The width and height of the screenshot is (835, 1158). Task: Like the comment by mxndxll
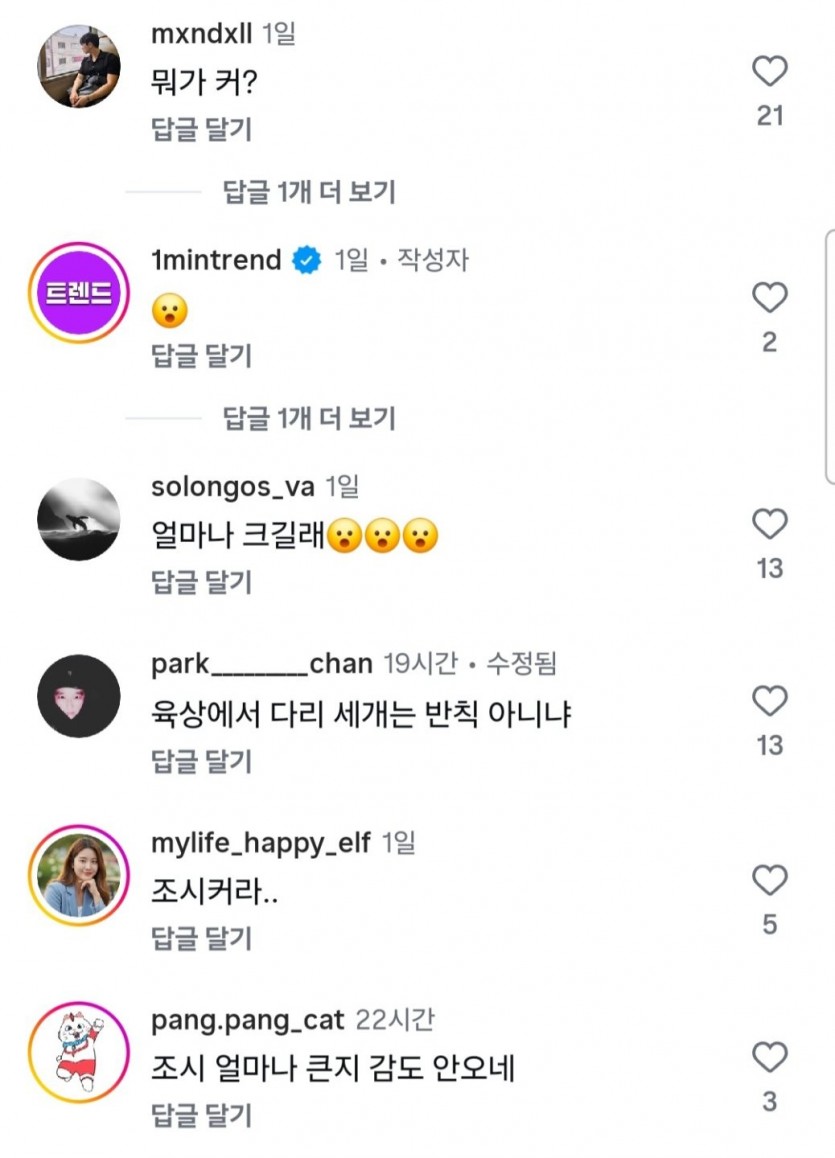770,71
